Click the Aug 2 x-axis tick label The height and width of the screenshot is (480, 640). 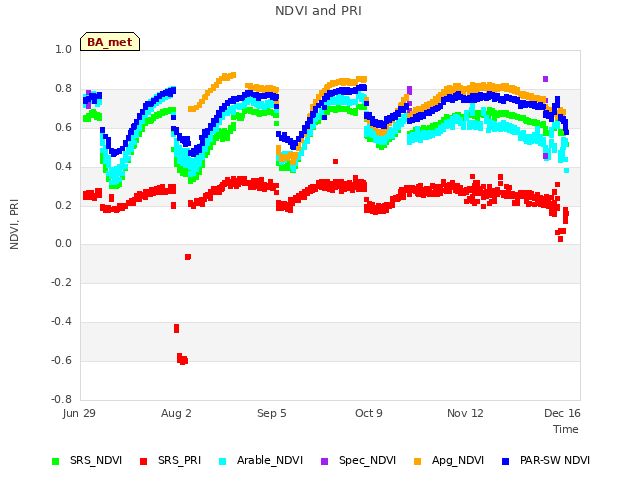coord(176,413)
